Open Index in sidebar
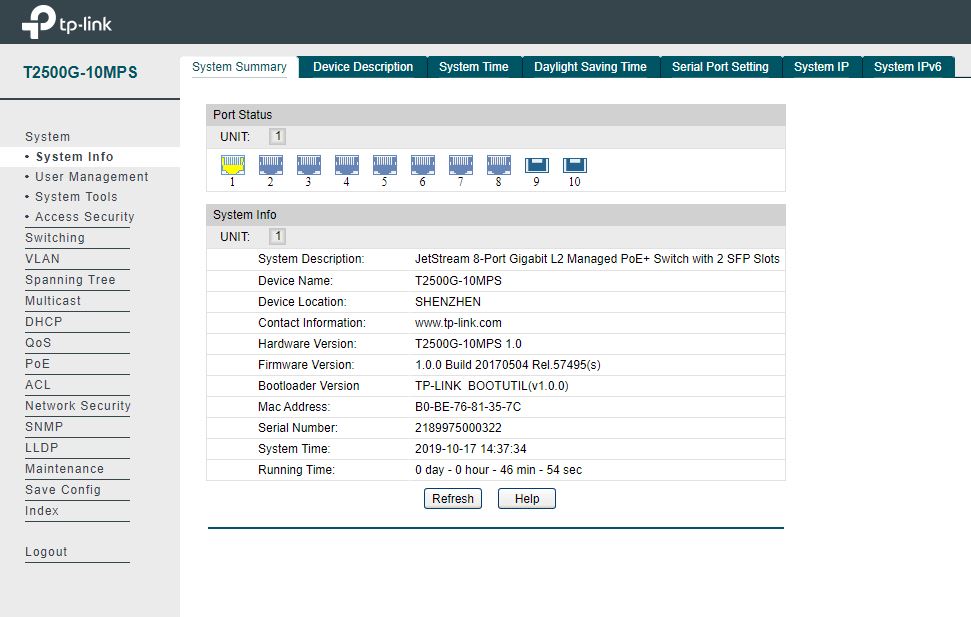Viewport: 971px width, 617px height. pos(42,511)
